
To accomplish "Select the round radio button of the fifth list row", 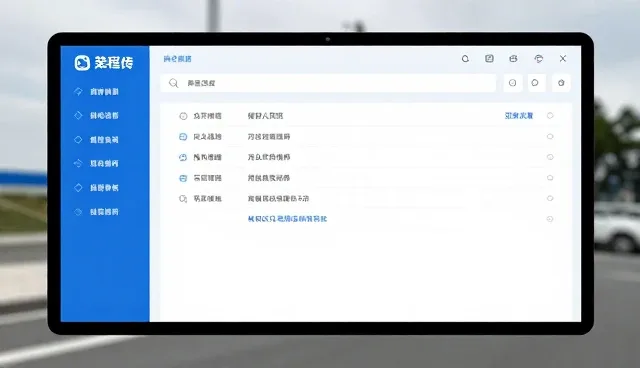I will pos(550,198).
